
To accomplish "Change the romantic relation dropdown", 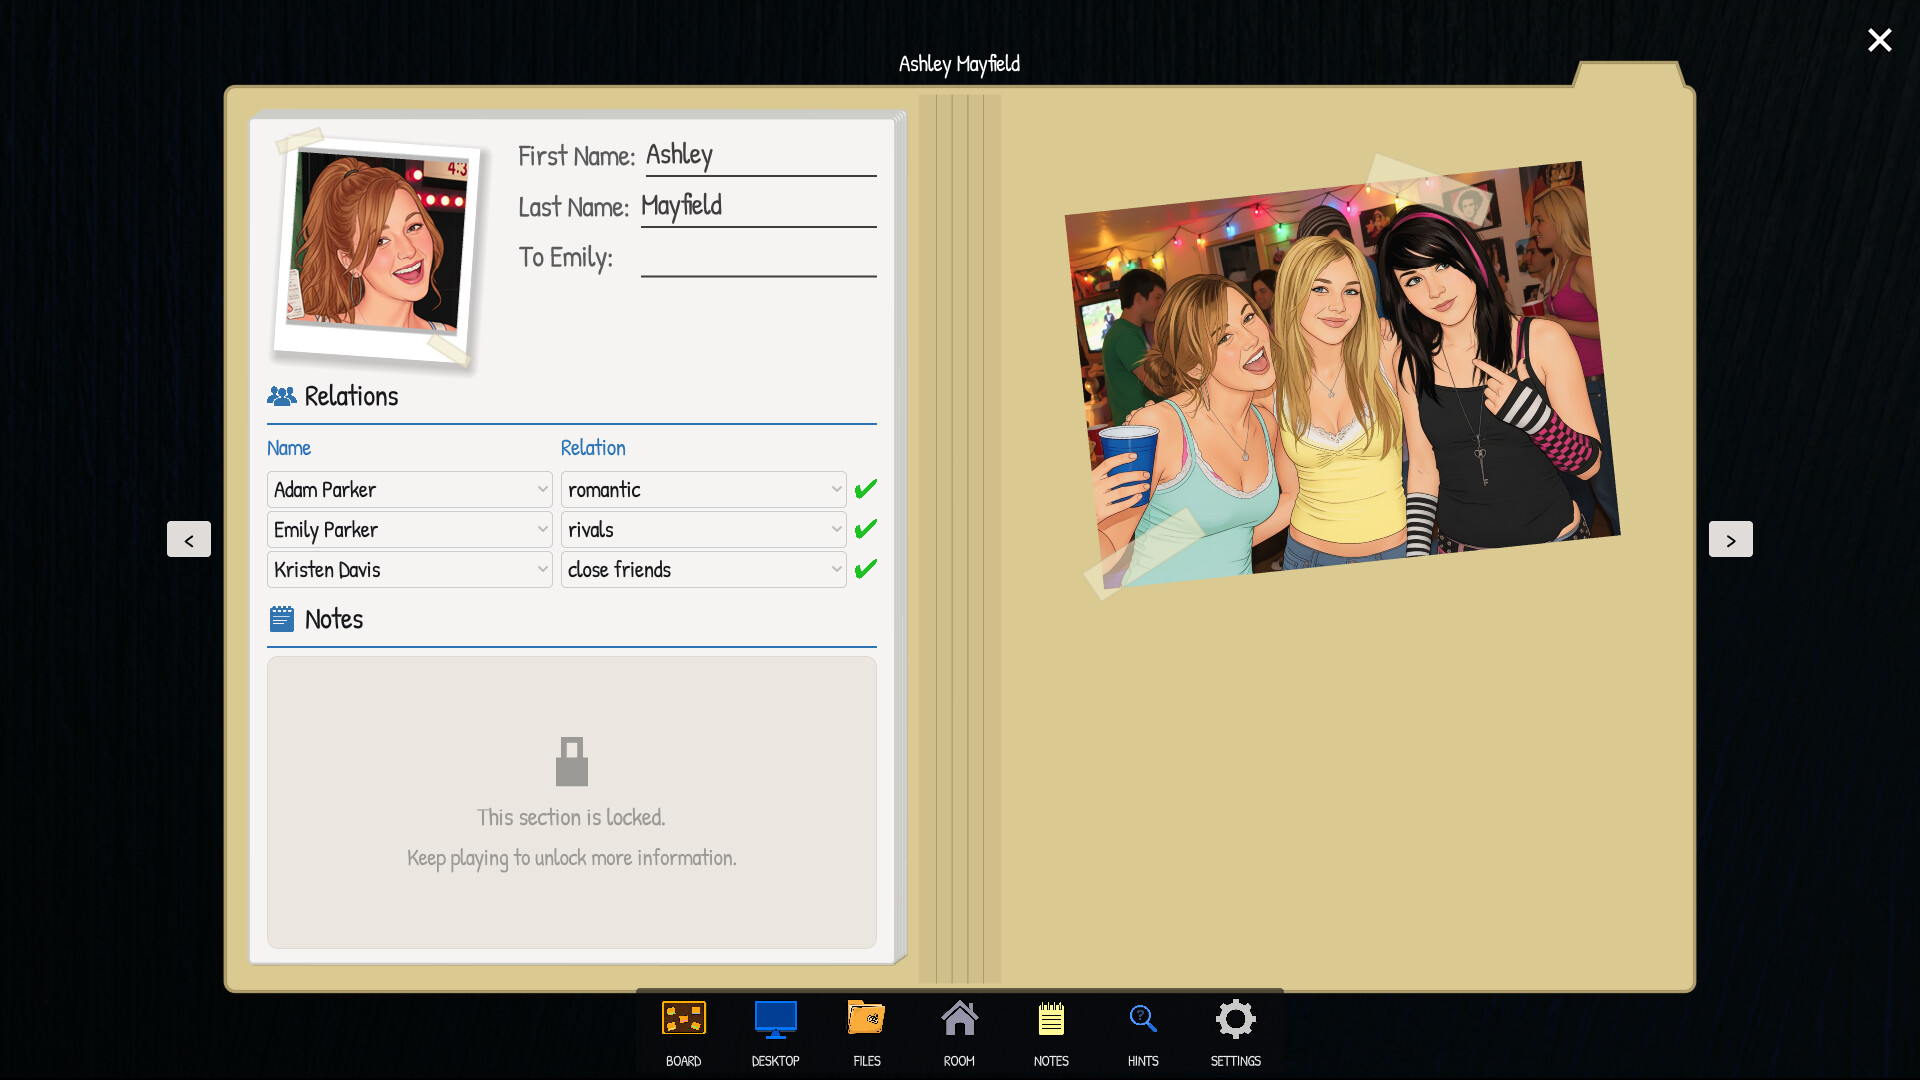I will 703,490.
